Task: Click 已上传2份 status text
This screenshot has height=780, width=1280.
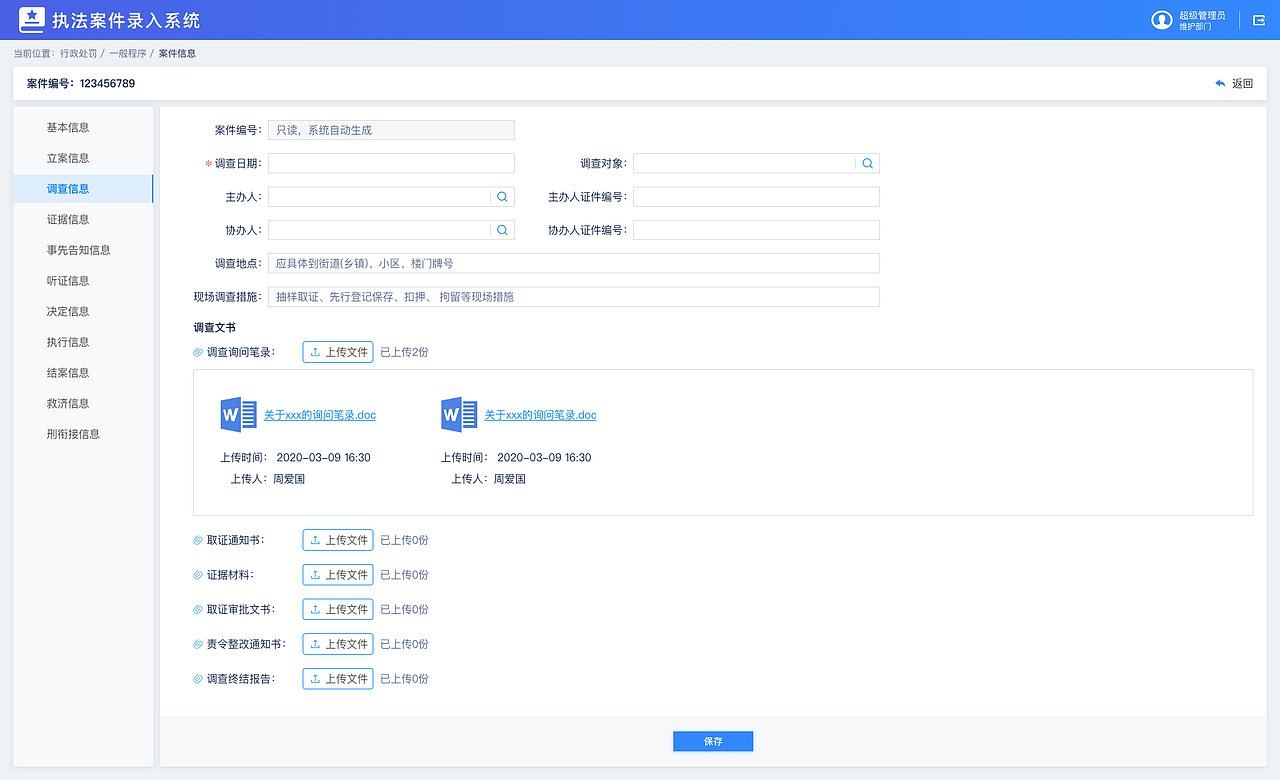Action: [x=404, y=352]
